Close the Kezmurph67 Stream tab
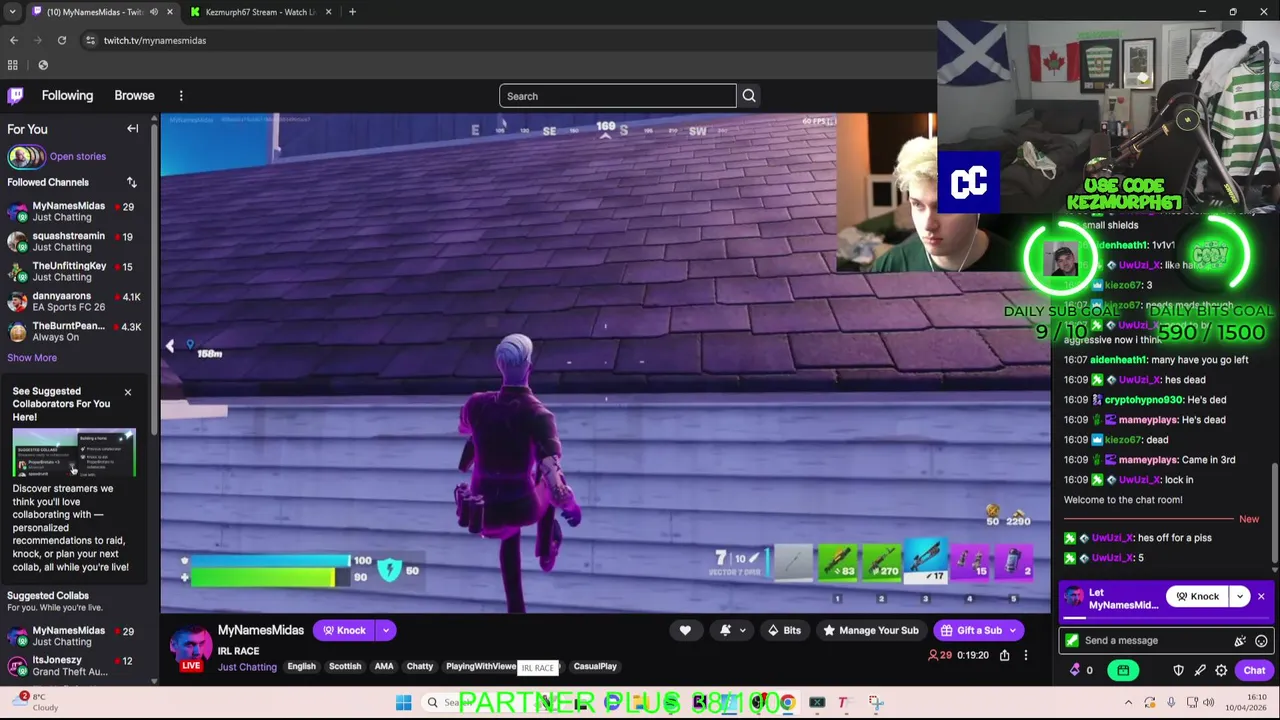The height and width of the screenshot is (720, 1280). coord(328,12)
